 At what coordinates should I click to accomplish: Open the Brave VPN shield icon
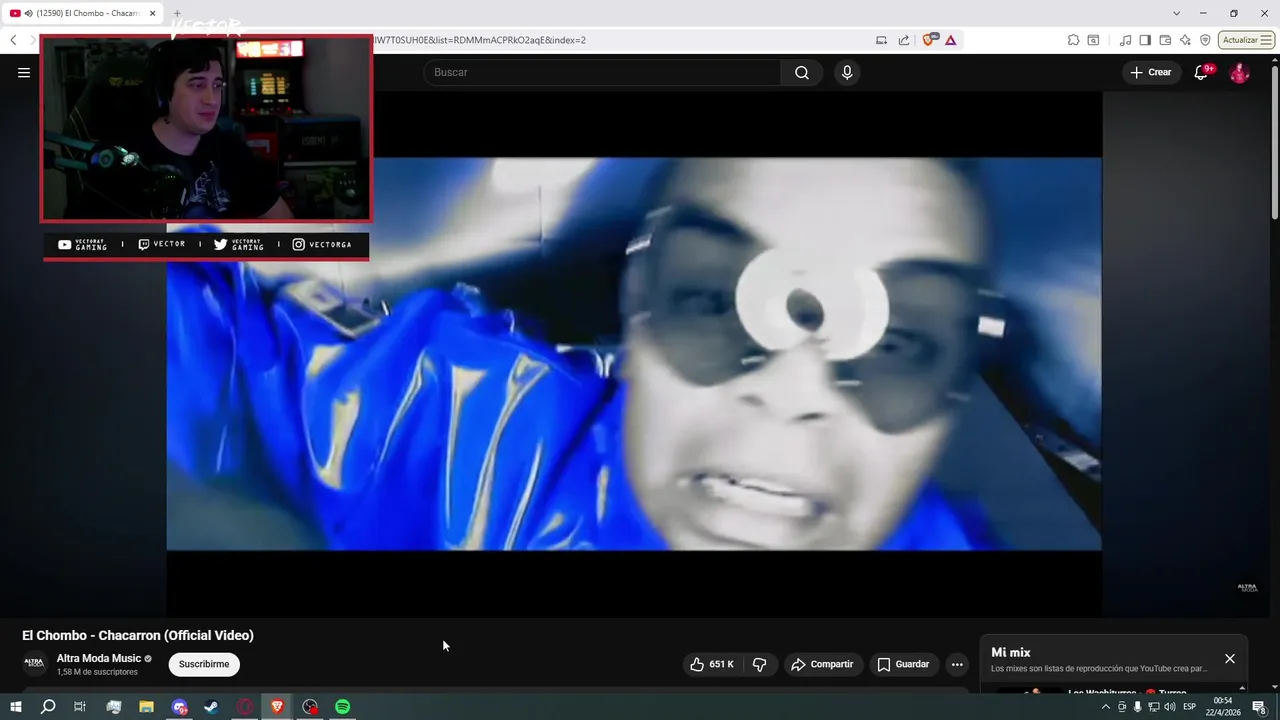pyautogui.click(x=1205, y=40)
